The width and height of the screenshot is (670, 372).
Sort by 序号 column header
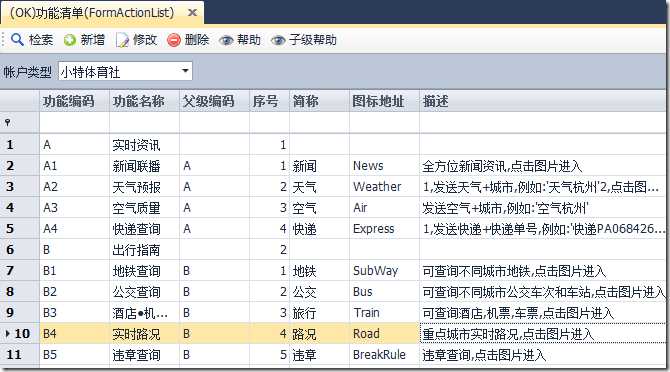point(270,101)
